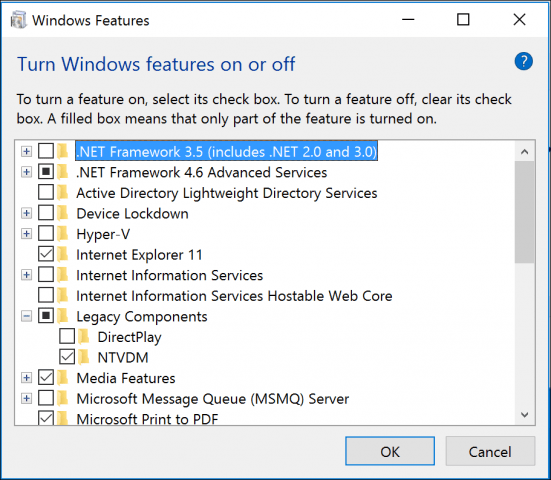Click the OK button

coord(390,451)
